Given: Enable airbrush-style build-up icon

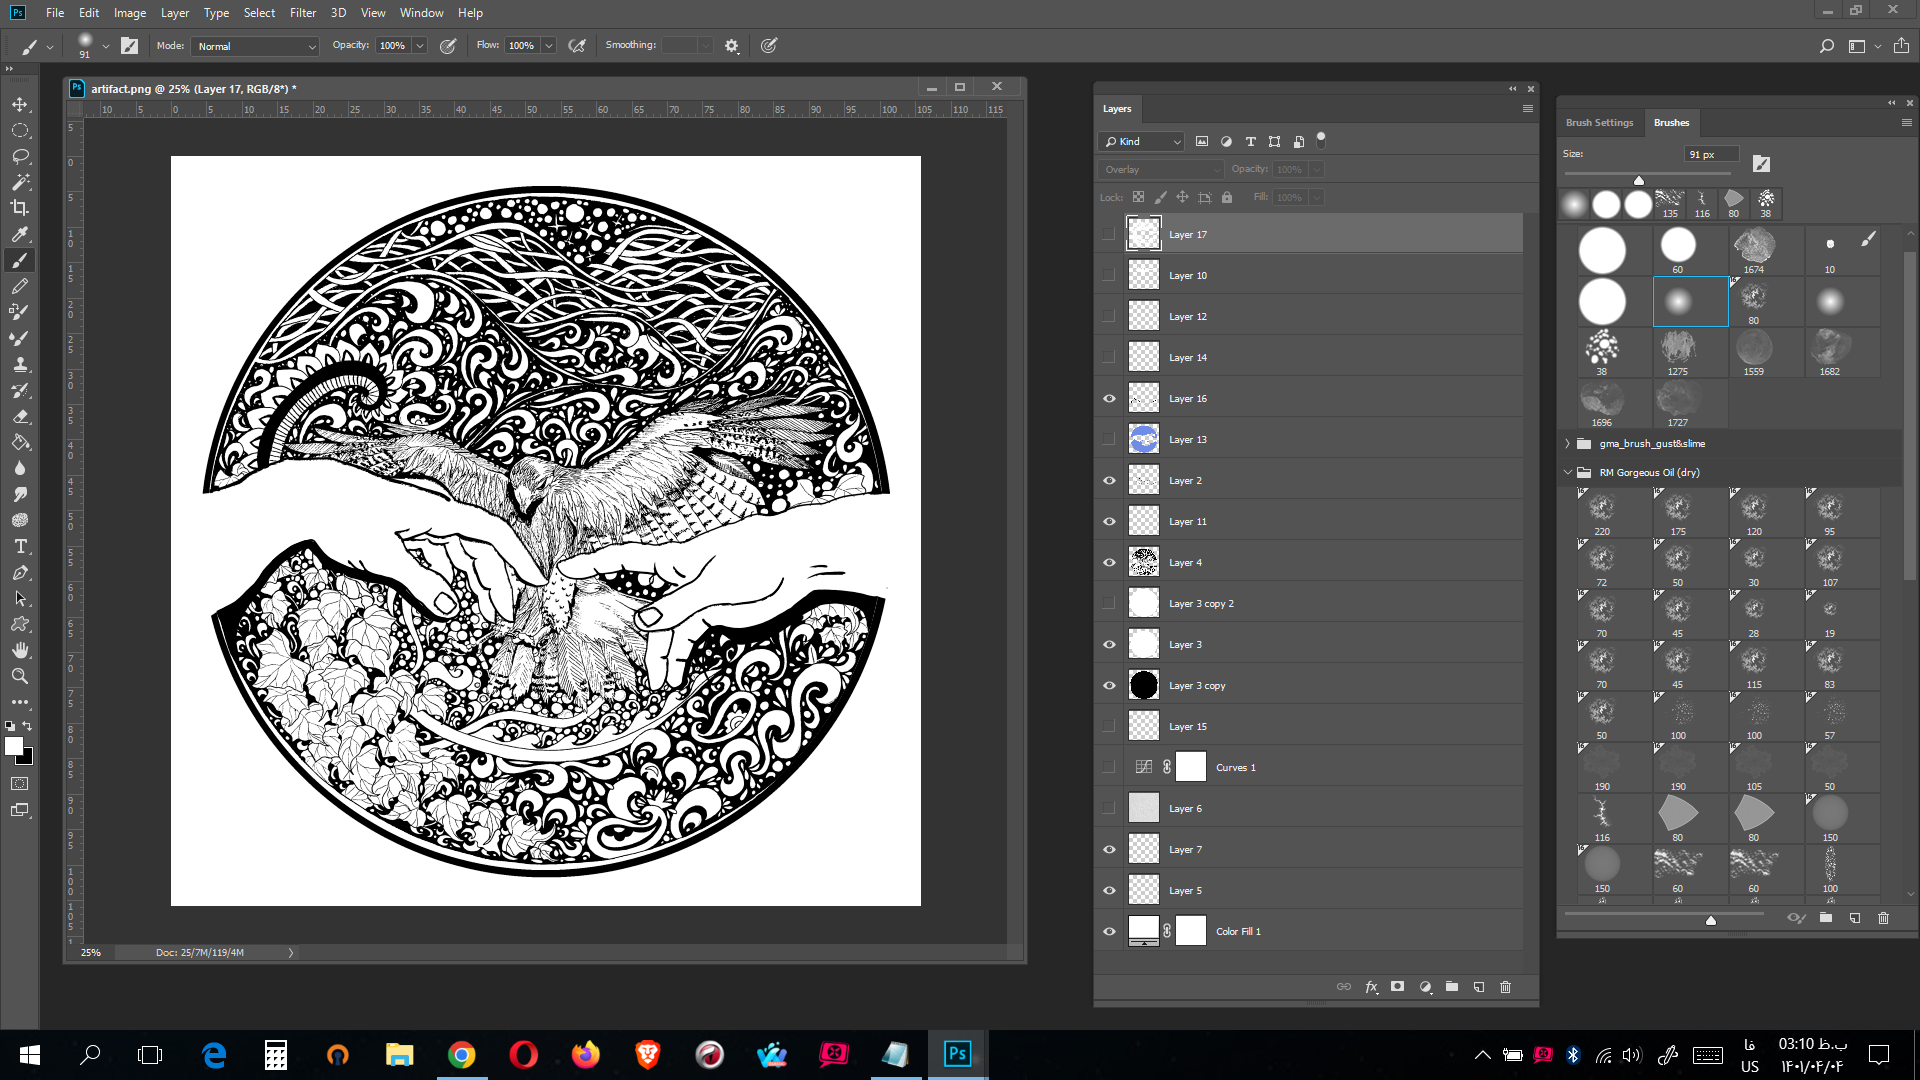Looking at the screenshot, I should [x=577, y=46].
